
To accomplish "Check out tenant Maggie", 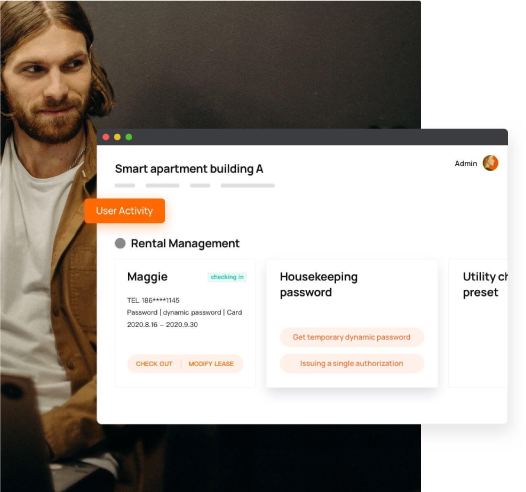I will tap(154, 364).
